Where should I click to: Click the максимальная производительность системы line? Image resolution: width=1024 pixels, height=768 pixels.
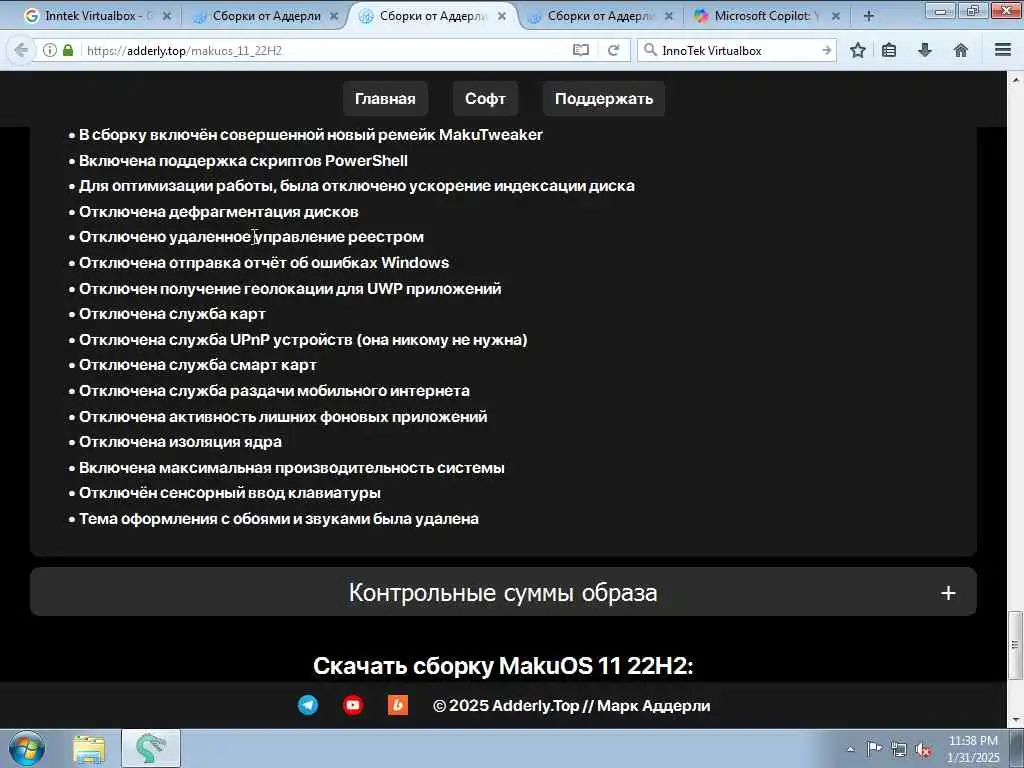[x=287, y=468]
